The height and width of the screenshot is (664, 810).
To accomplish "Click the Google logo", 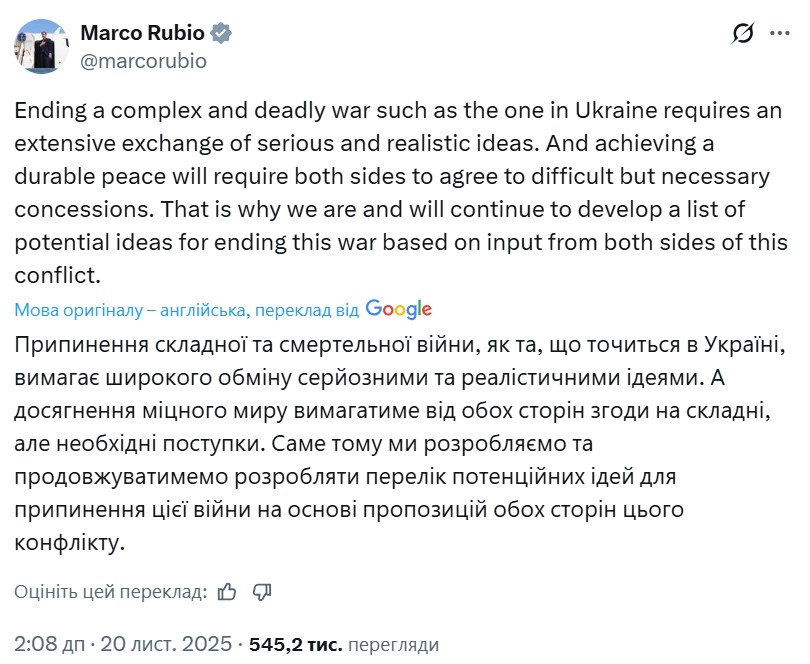I will click(x=398, y=309).
